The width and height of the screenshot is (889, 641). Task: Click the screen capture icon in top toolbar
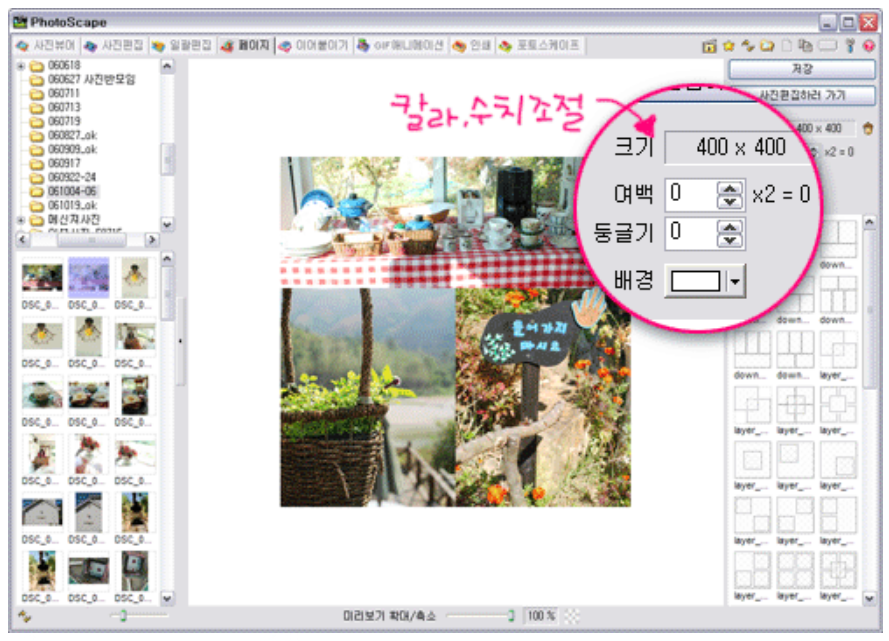click(x=709, y=46)
